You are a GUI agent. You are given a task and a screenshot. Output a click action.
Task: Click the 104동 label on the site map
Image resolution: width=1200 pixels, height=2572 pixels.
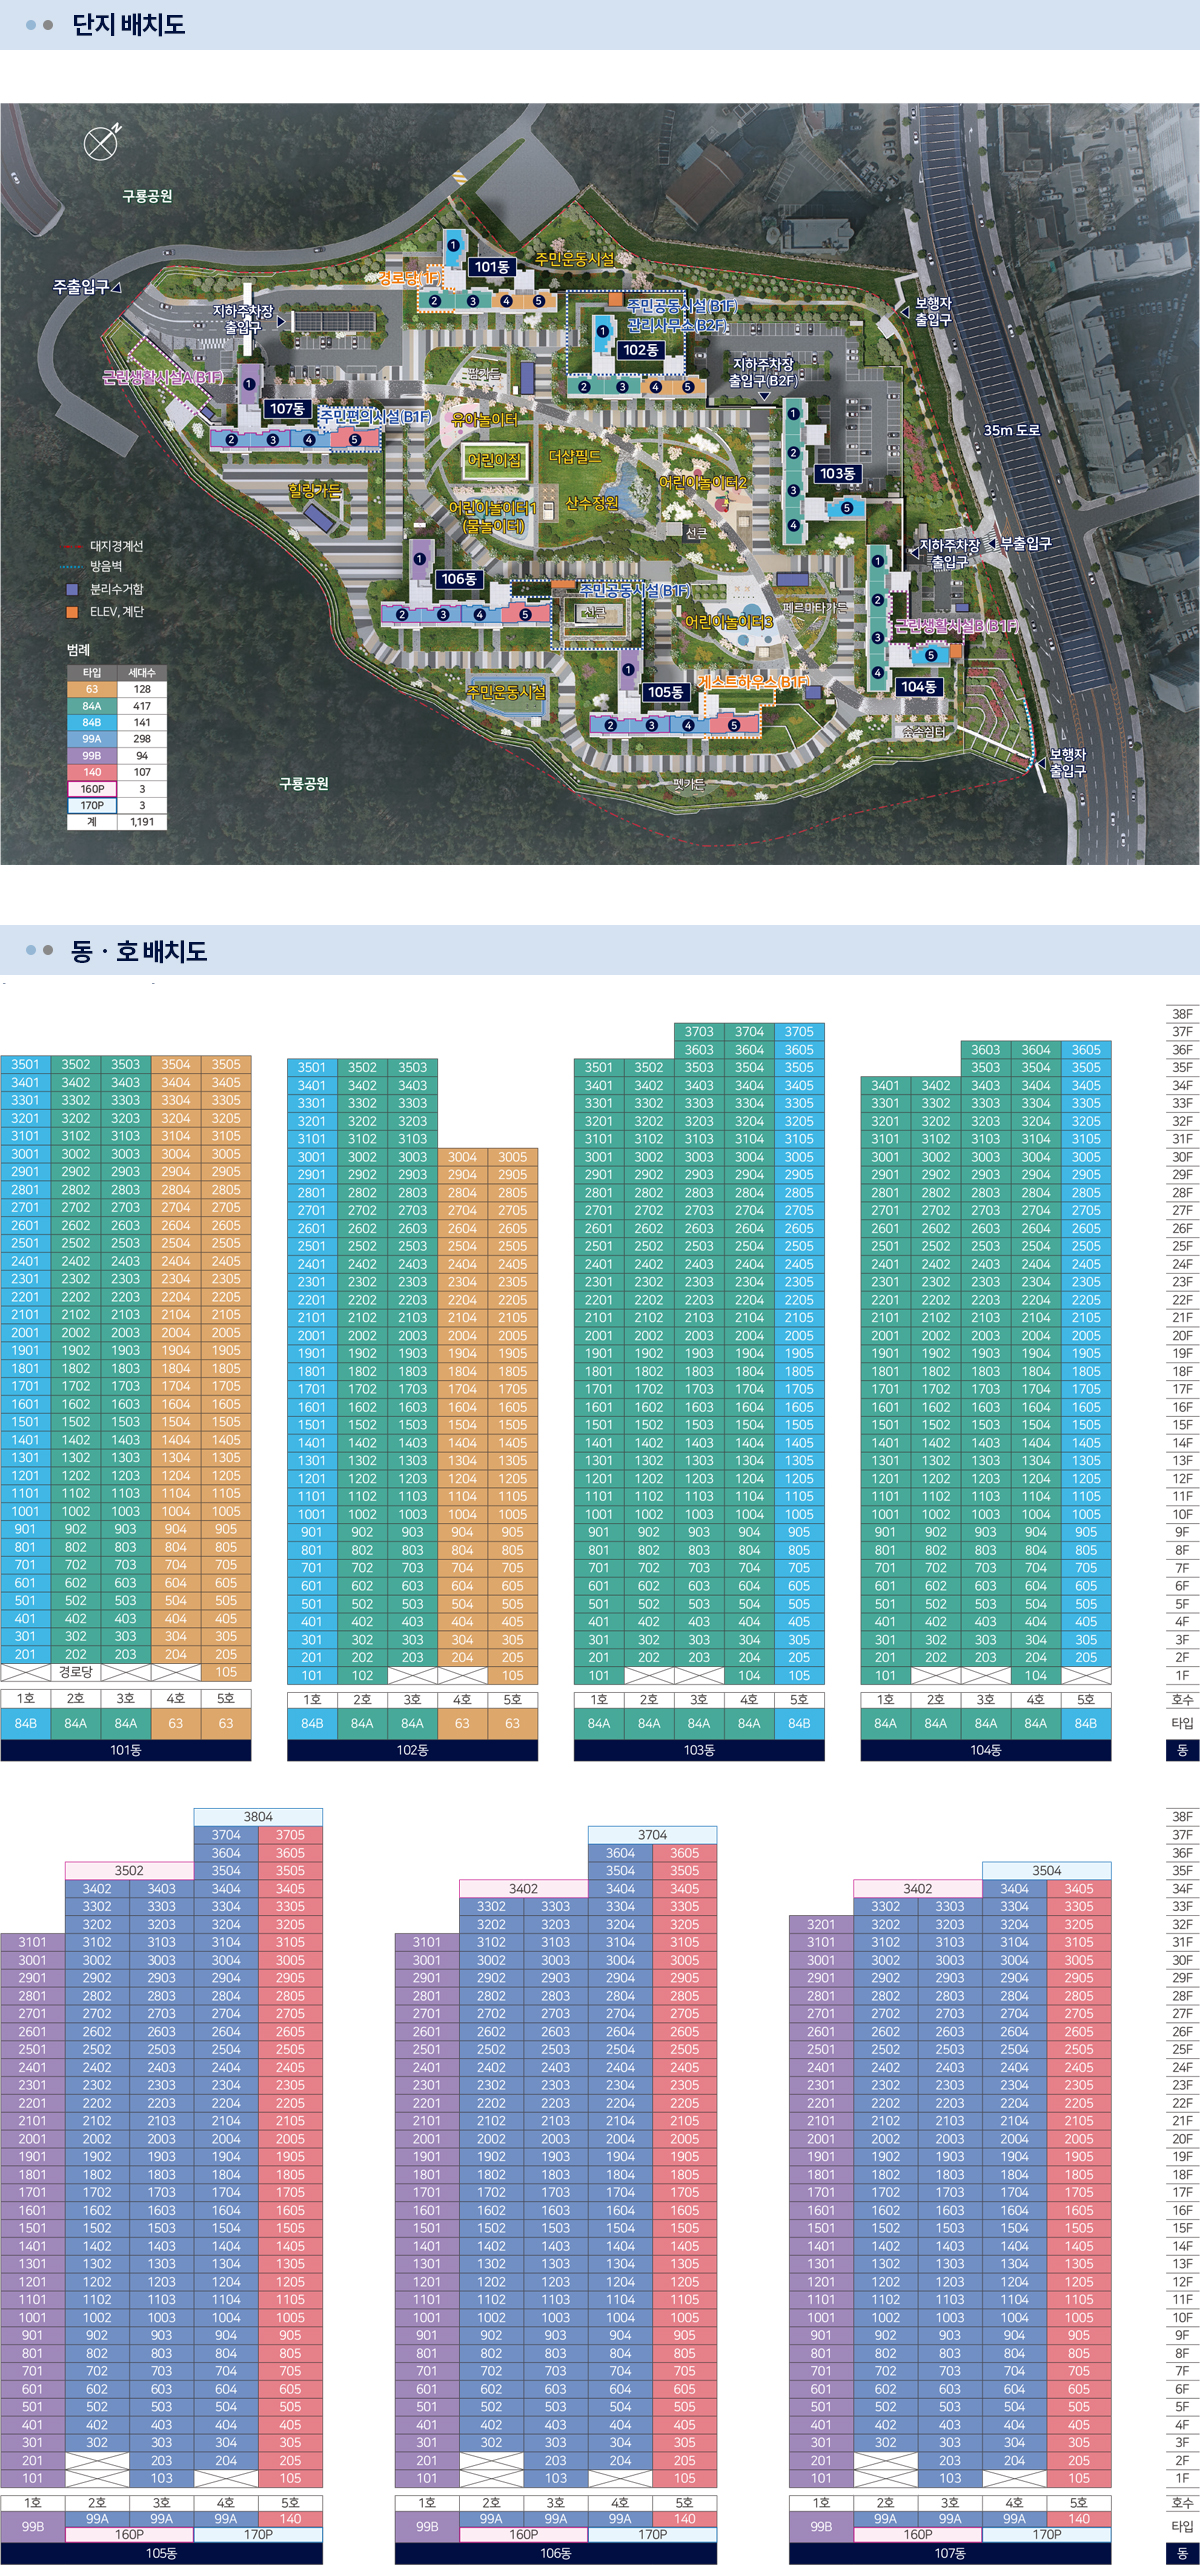[918, 687]
